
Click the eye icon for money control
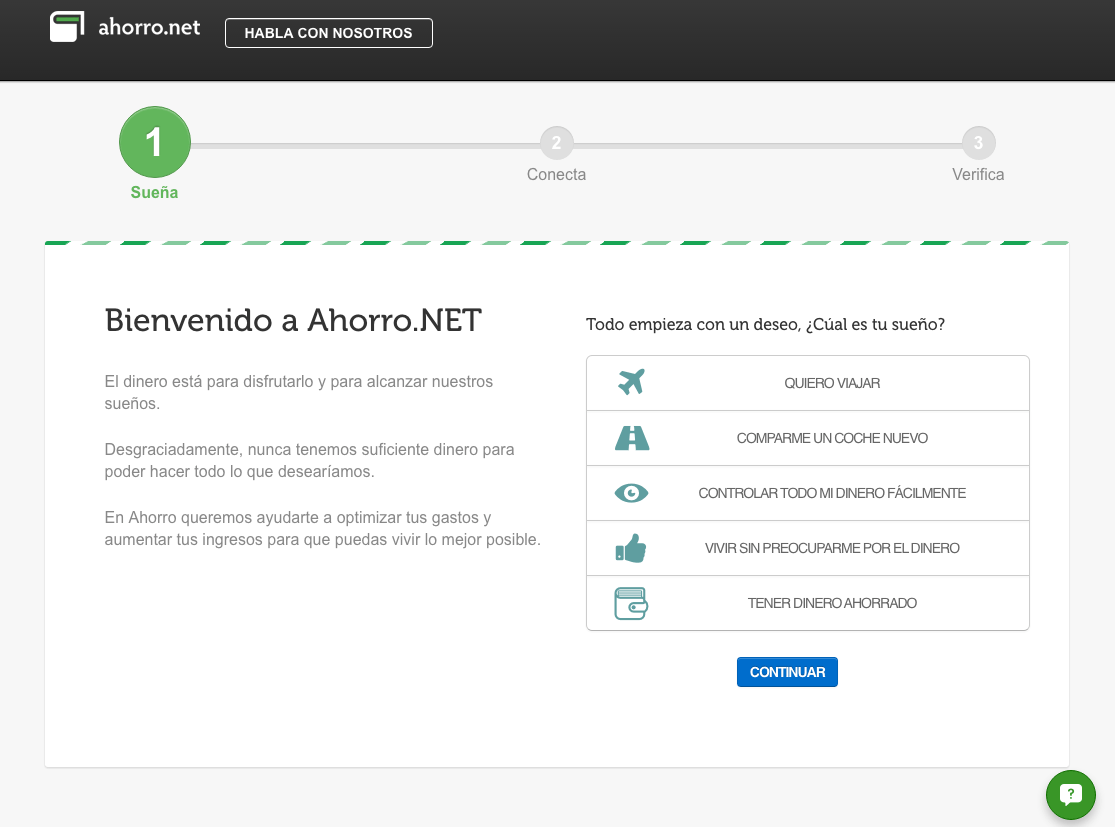tap(631, 493)
